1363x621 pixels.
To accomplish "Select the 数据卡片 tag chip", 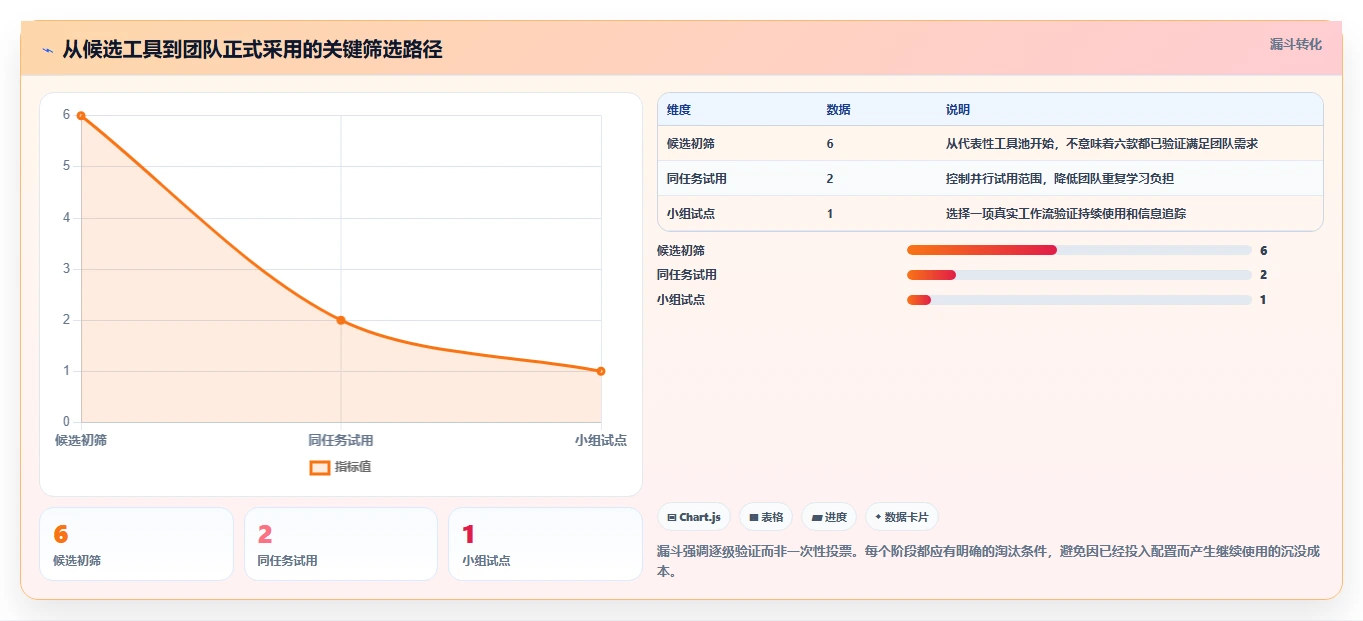I will (902, 517).
